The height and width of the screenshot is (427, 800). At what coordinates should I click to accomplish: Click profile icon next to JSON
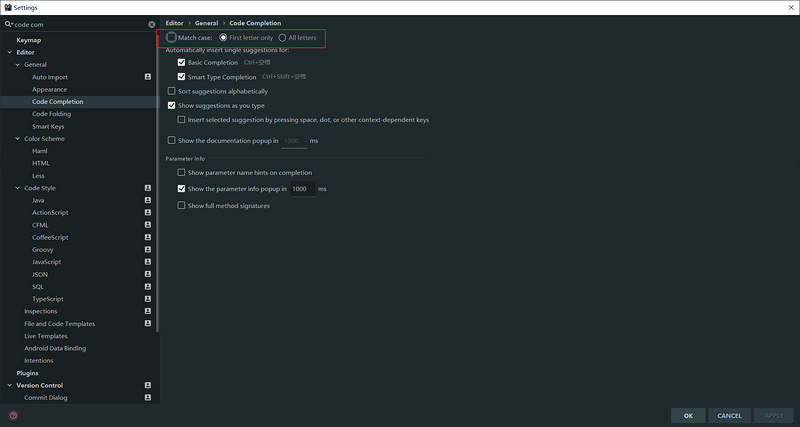point(148,274)
